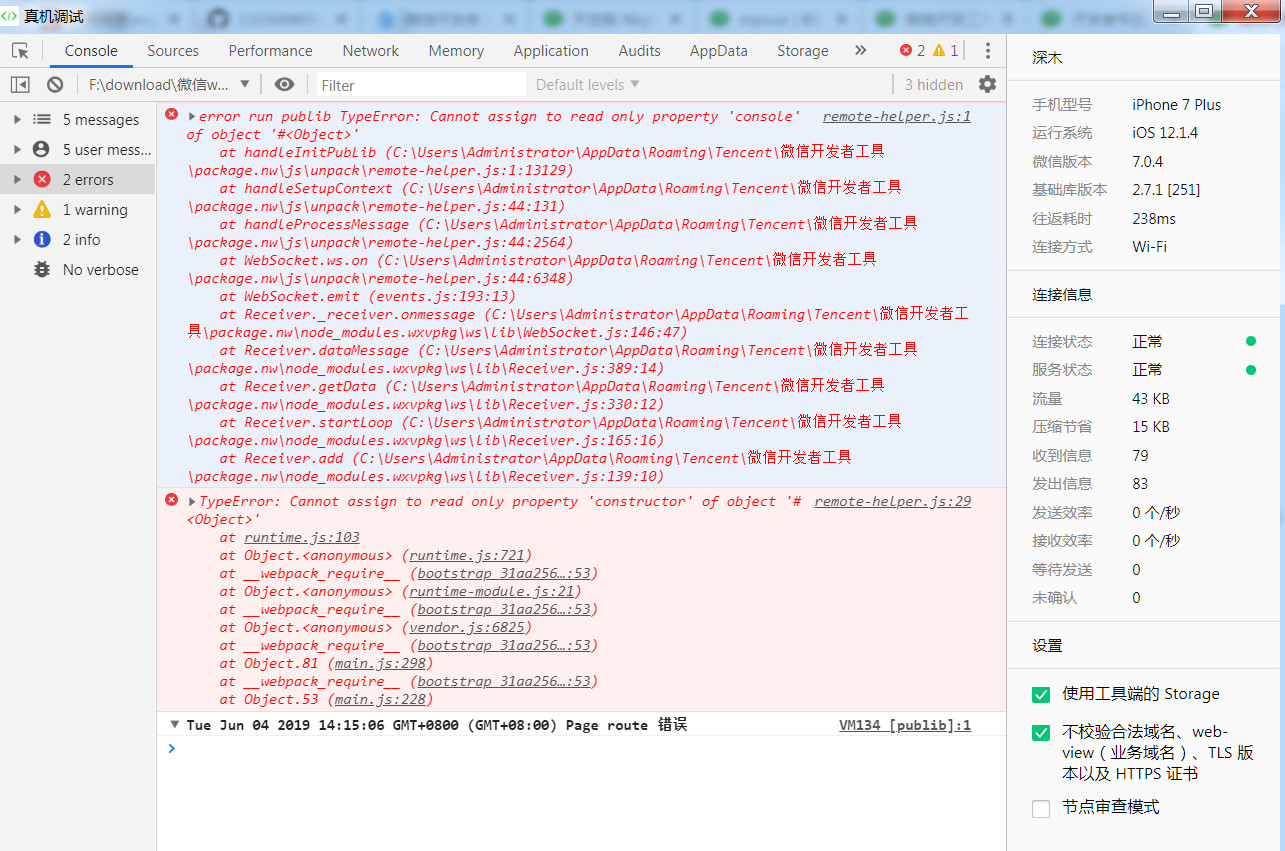This screenshot has width=1285, height=851.
Task: Show more tabs with double chevron
Action: pos(860,51)
